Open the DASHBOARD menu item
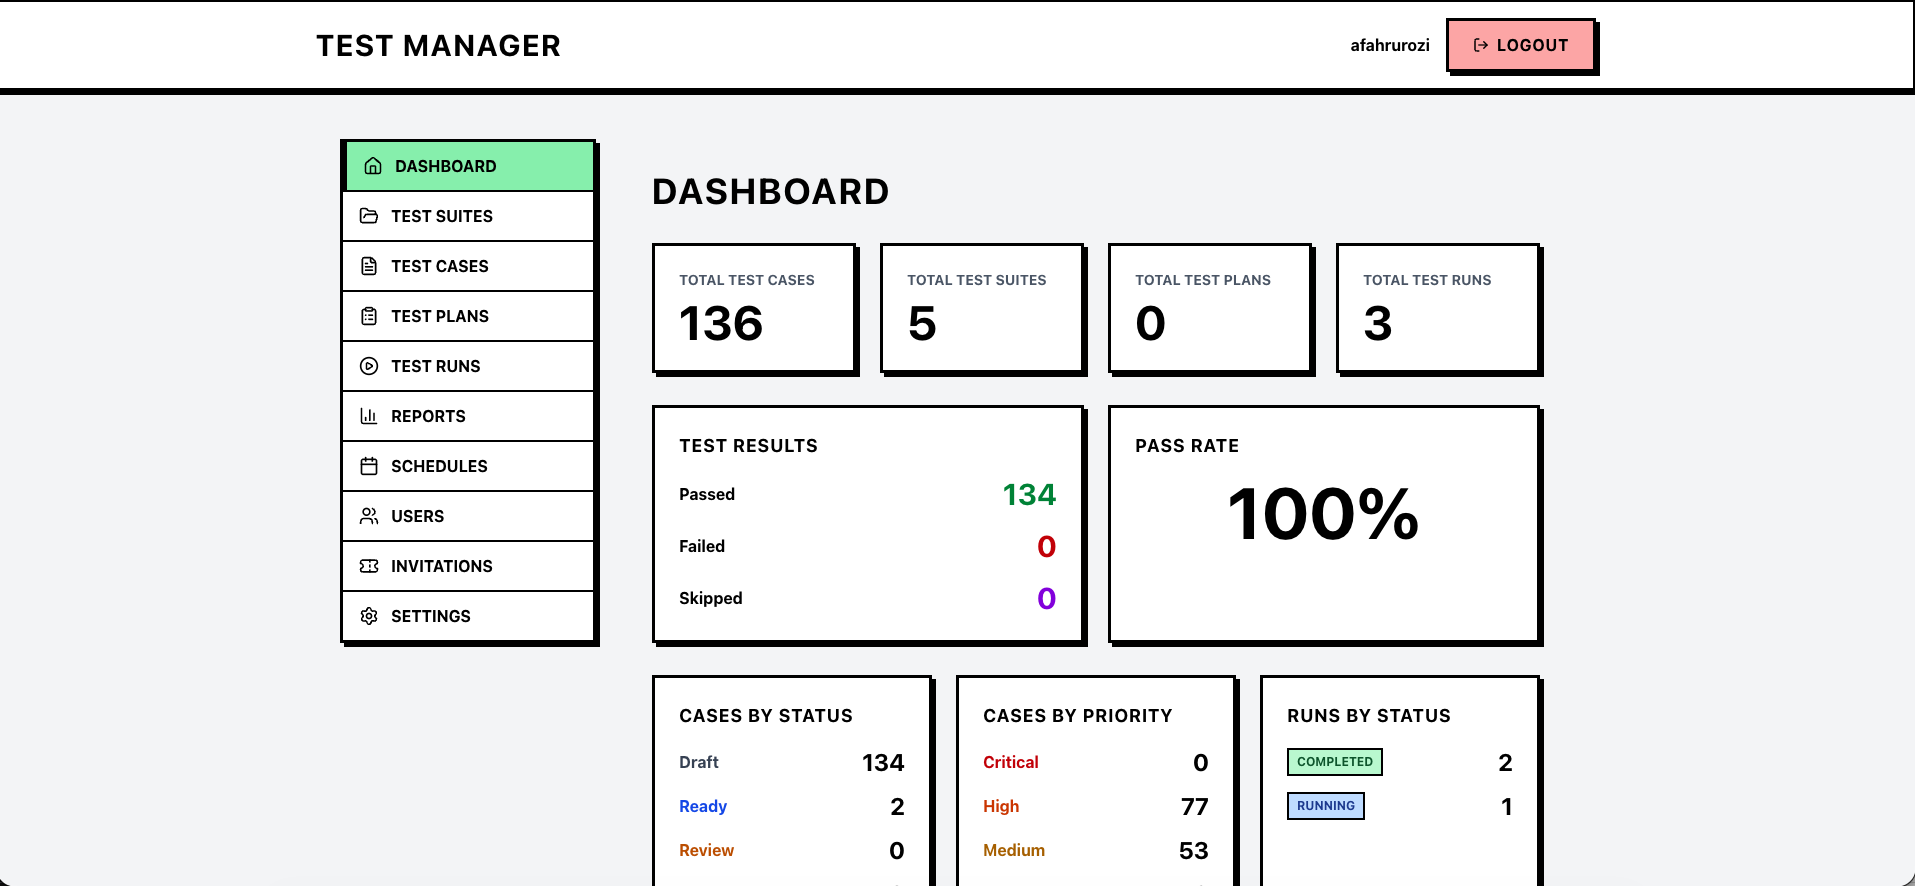The image size is (1915, 886). 468,166
